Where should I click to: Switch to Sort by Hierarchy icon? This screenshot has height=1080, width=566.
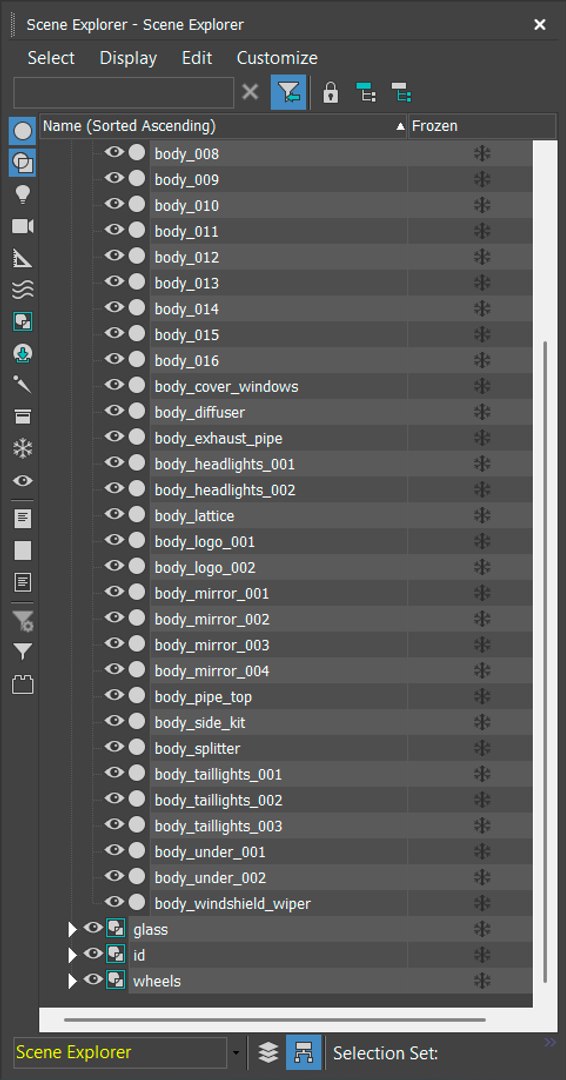click(x=304, y=1052)
